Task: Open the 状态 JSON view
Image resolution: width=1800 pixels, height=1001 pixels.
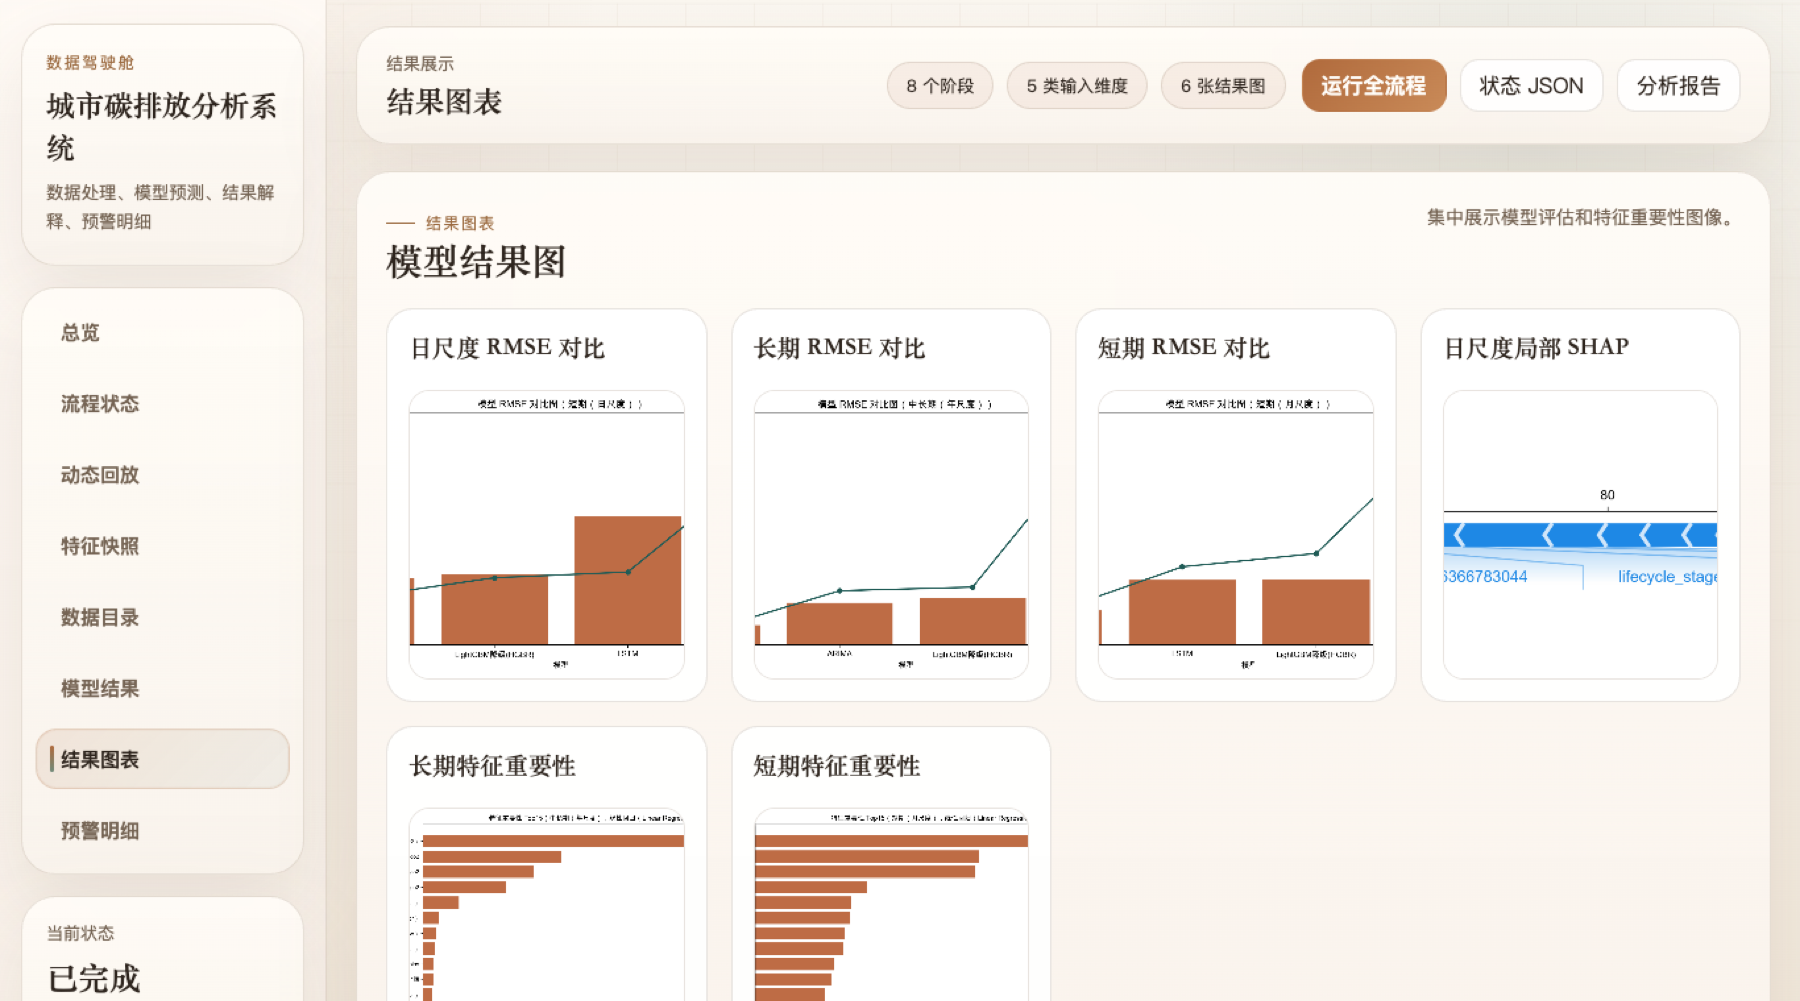Action: [x=1531, y=86]
